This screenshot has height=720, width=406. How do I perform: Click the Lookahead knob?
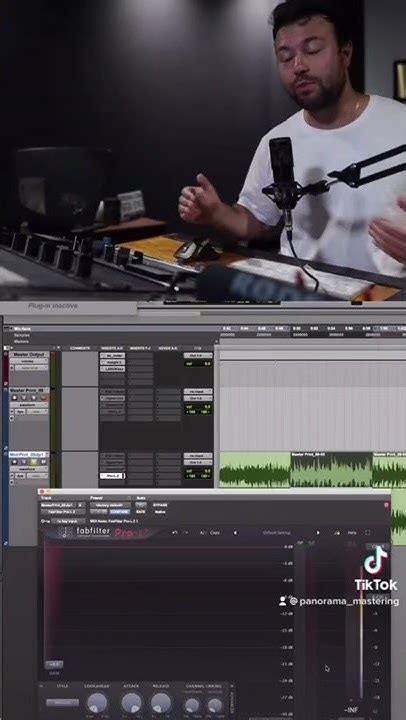[x=97, y=703]
